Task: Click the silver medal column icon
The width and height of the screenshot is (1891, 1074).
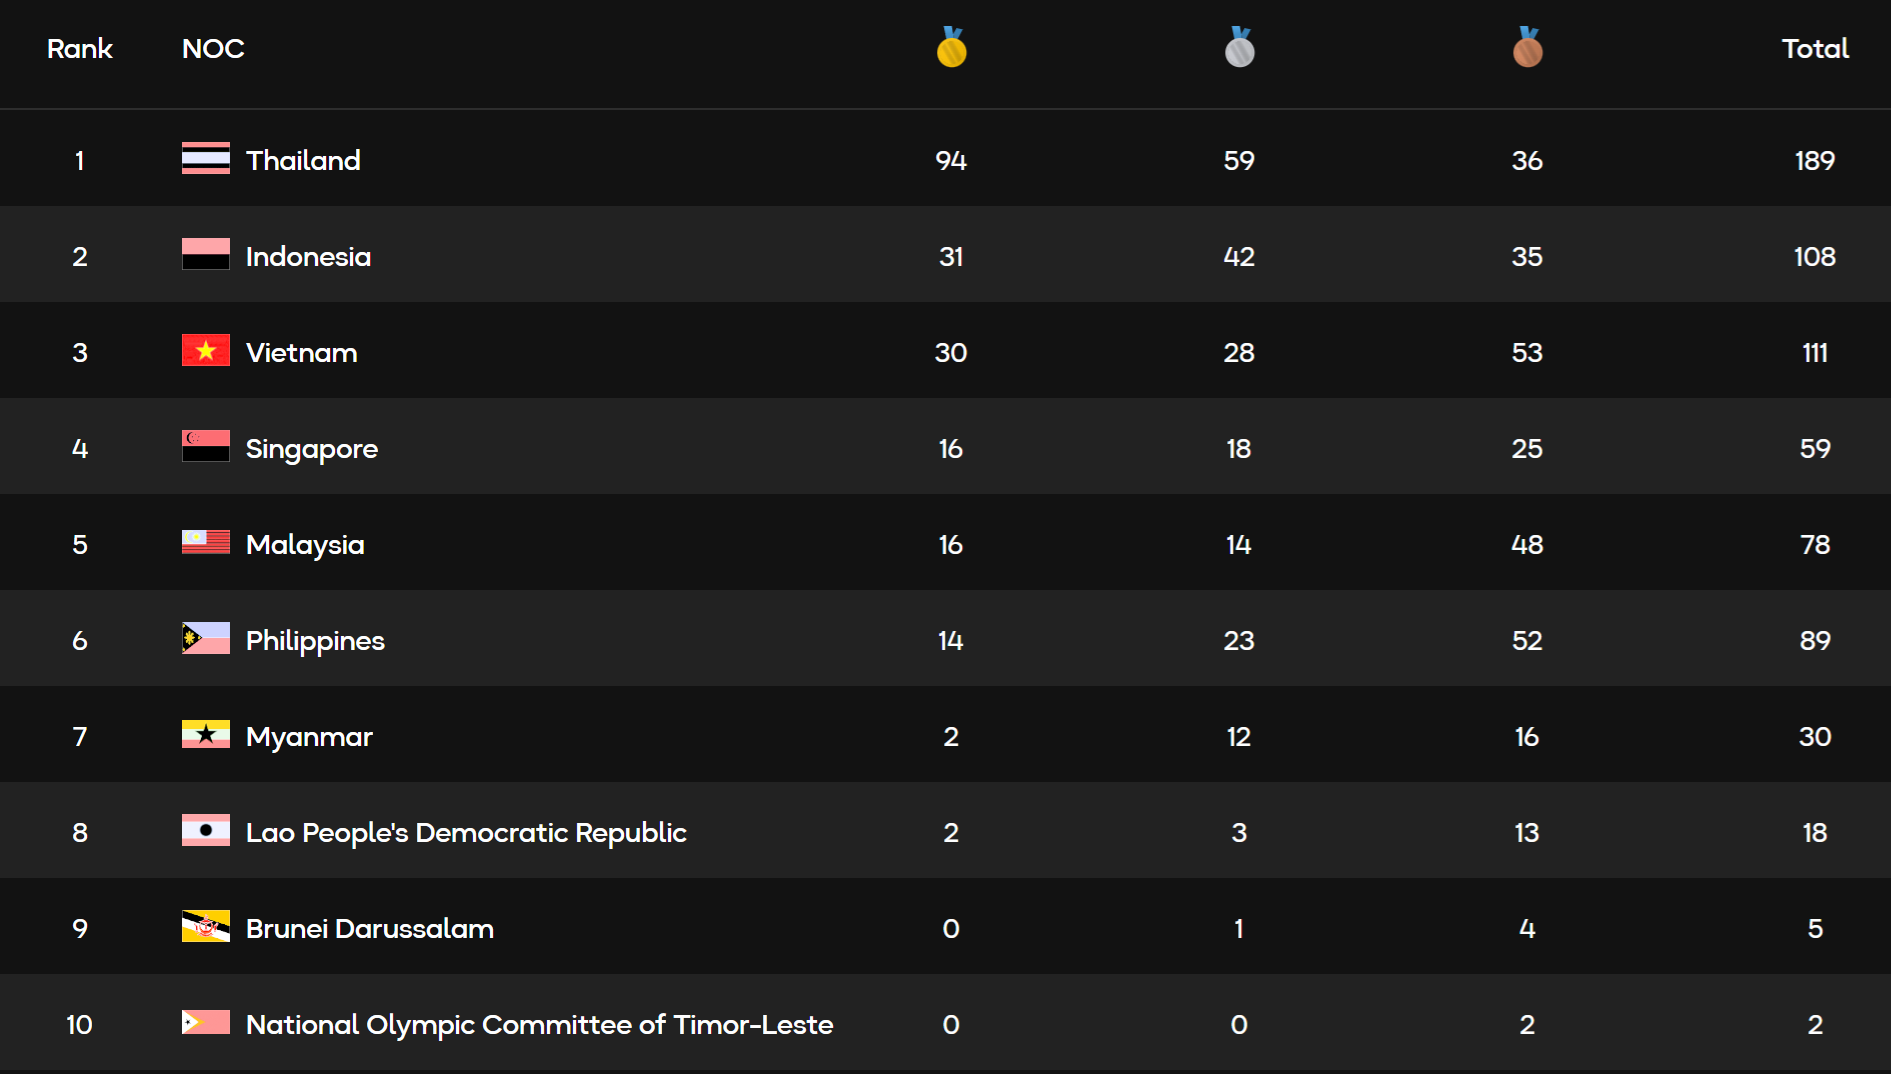Action: 1239,48
